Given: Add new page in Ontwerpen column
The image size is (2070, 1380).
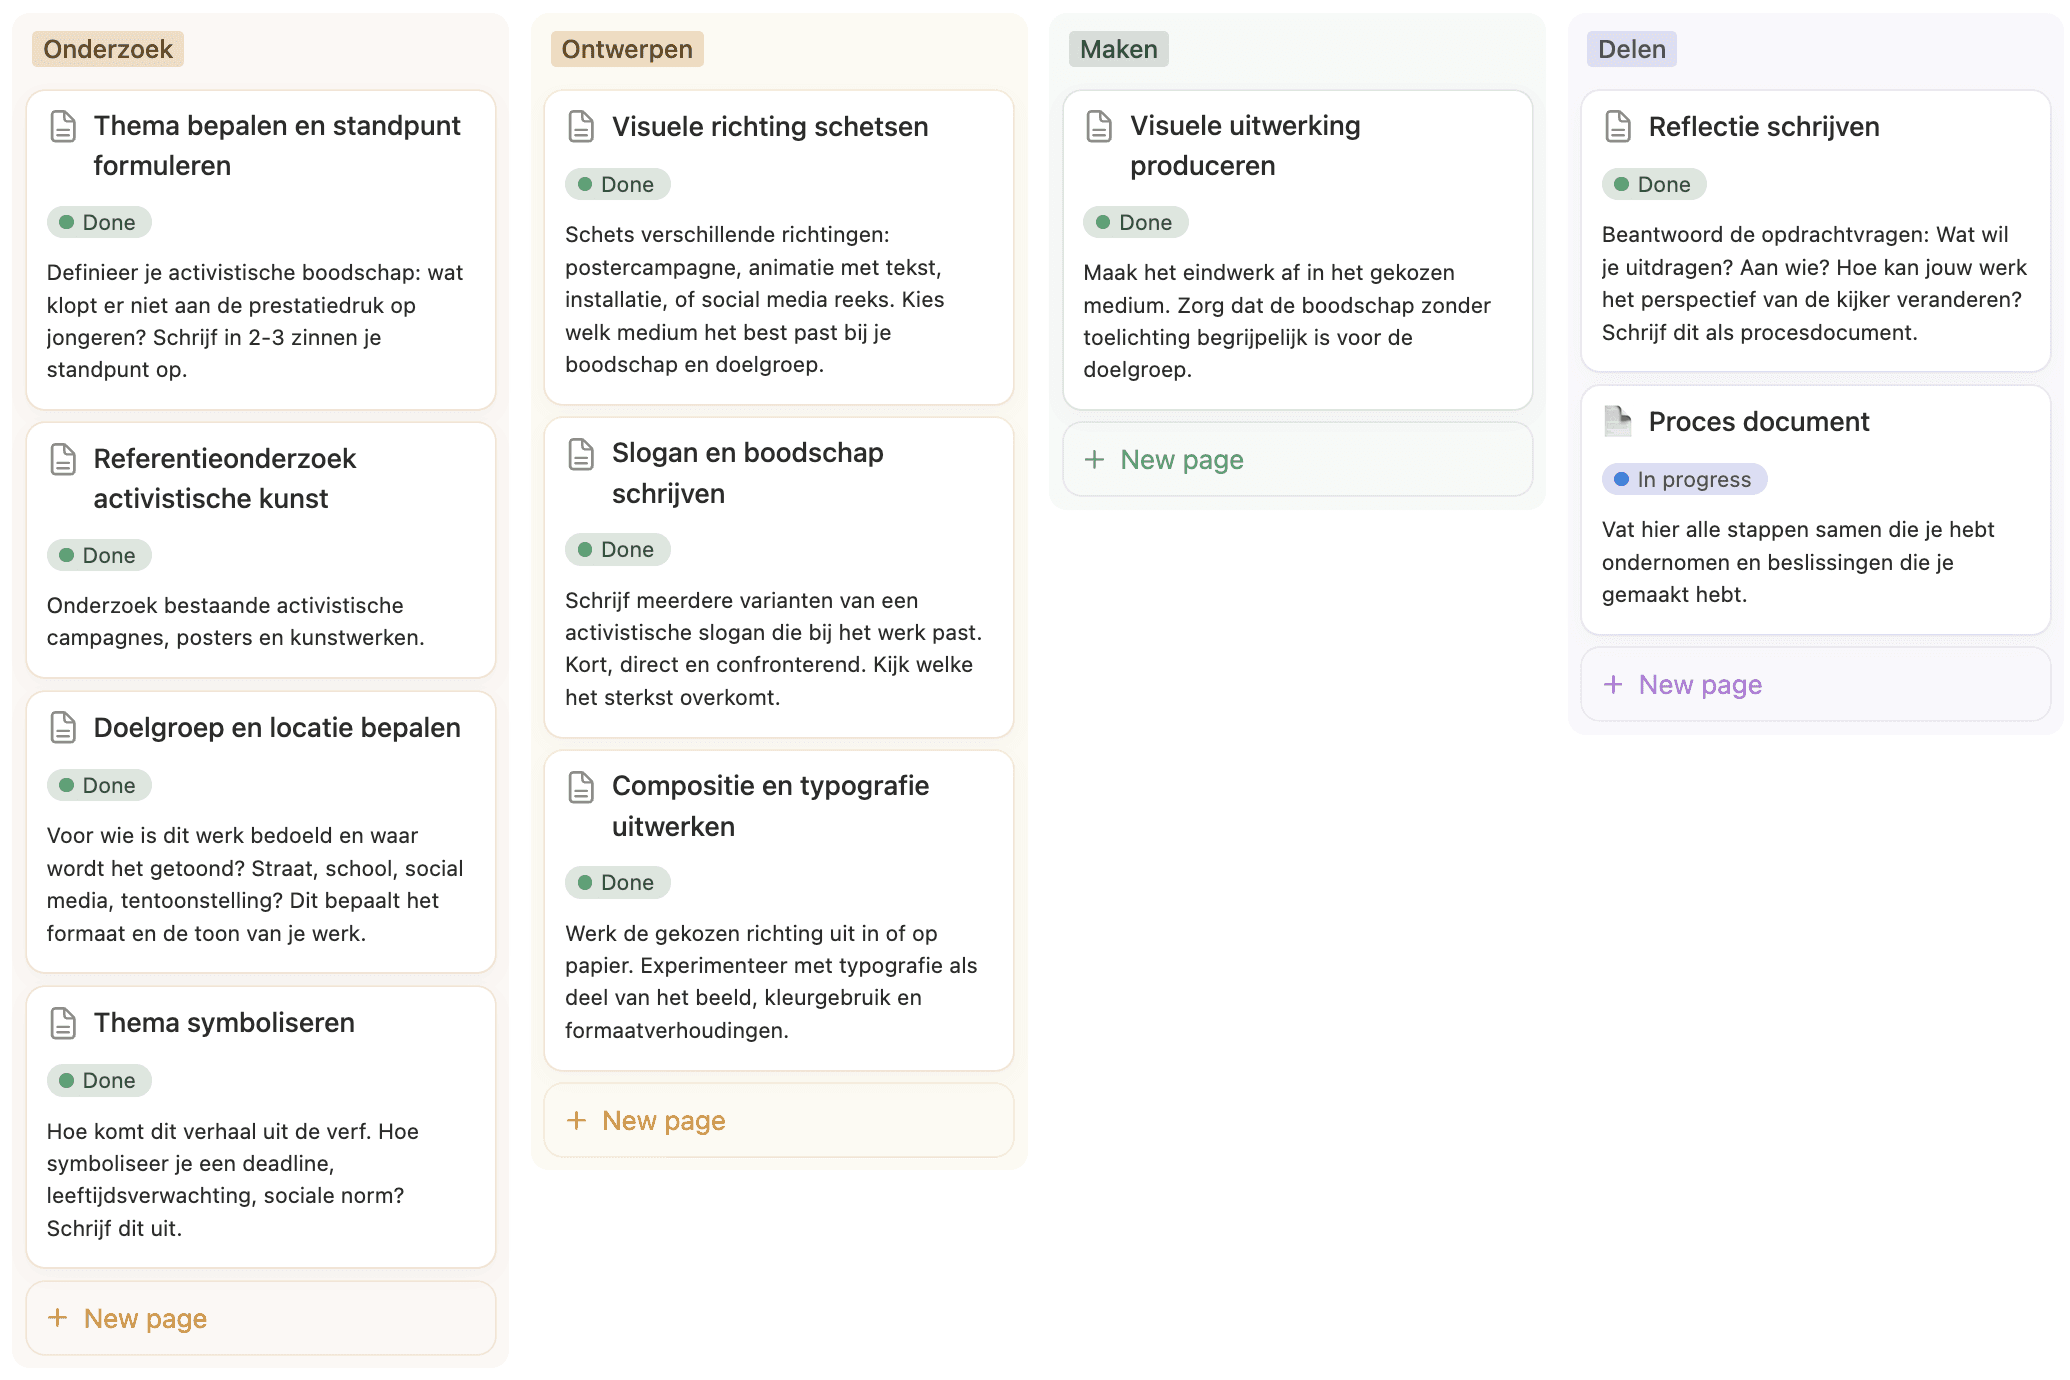Looking at the screenshot, I should click(663, 1120).
